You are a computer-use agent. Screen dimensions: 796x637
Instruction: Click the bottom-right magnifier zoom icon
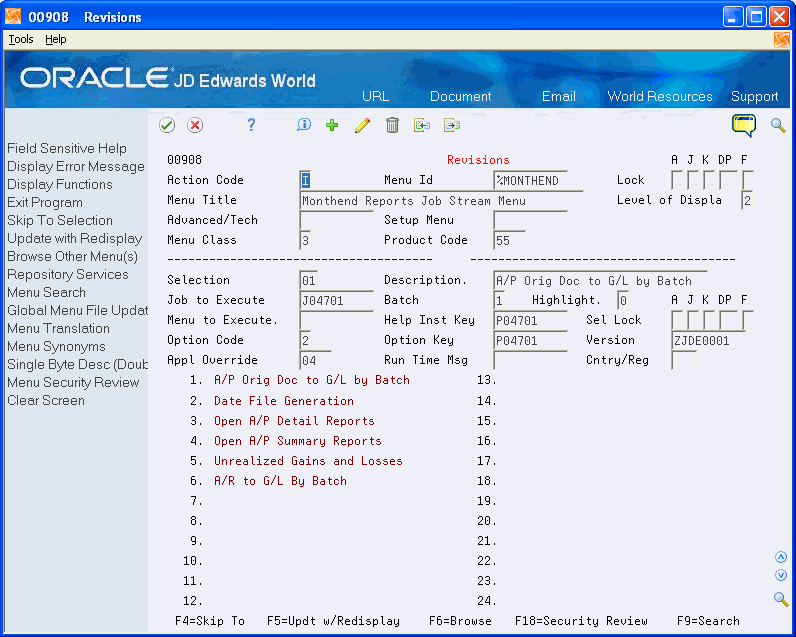pyautogui.click(x=781, y=599)
